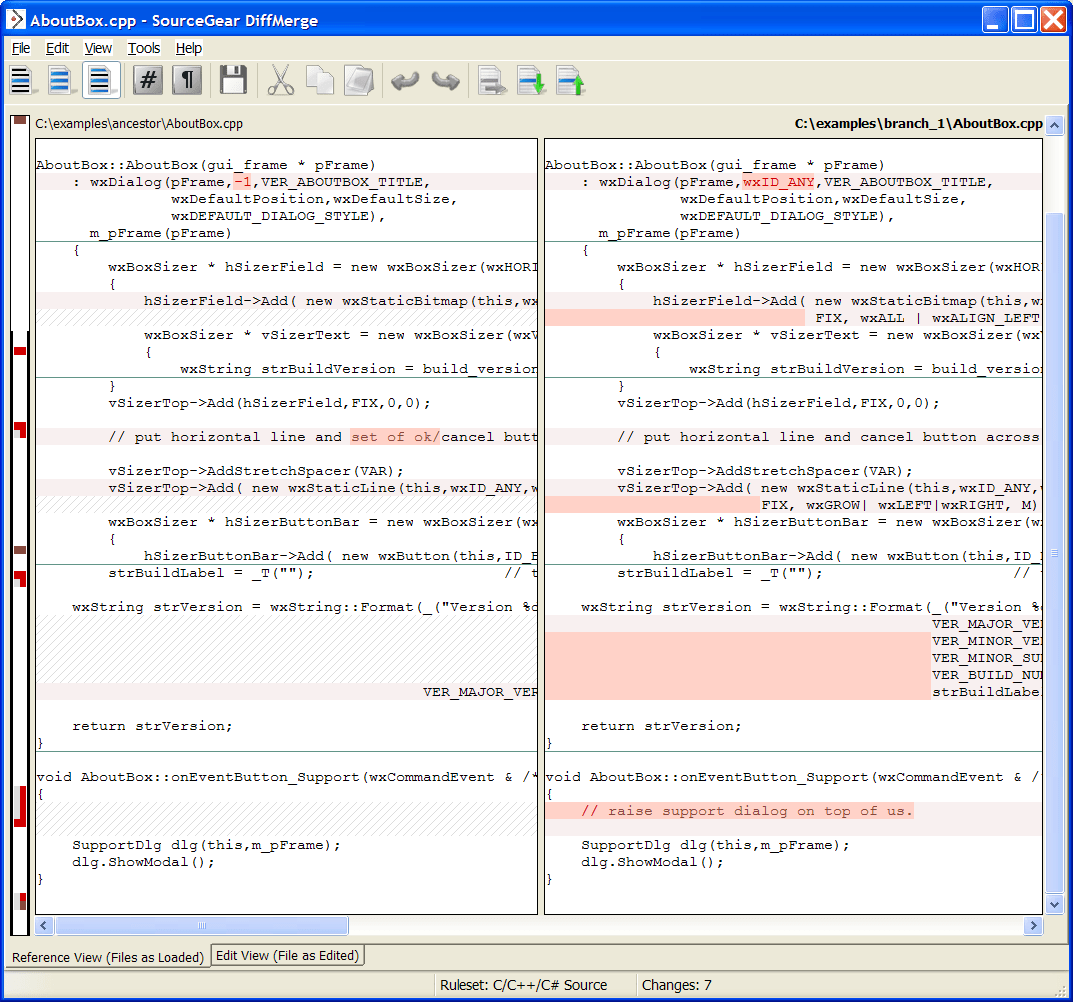Image resolution: width=1073 pixels, height=1002 pixels.
Task: Open the Edit menu
Action: (57, 48)
